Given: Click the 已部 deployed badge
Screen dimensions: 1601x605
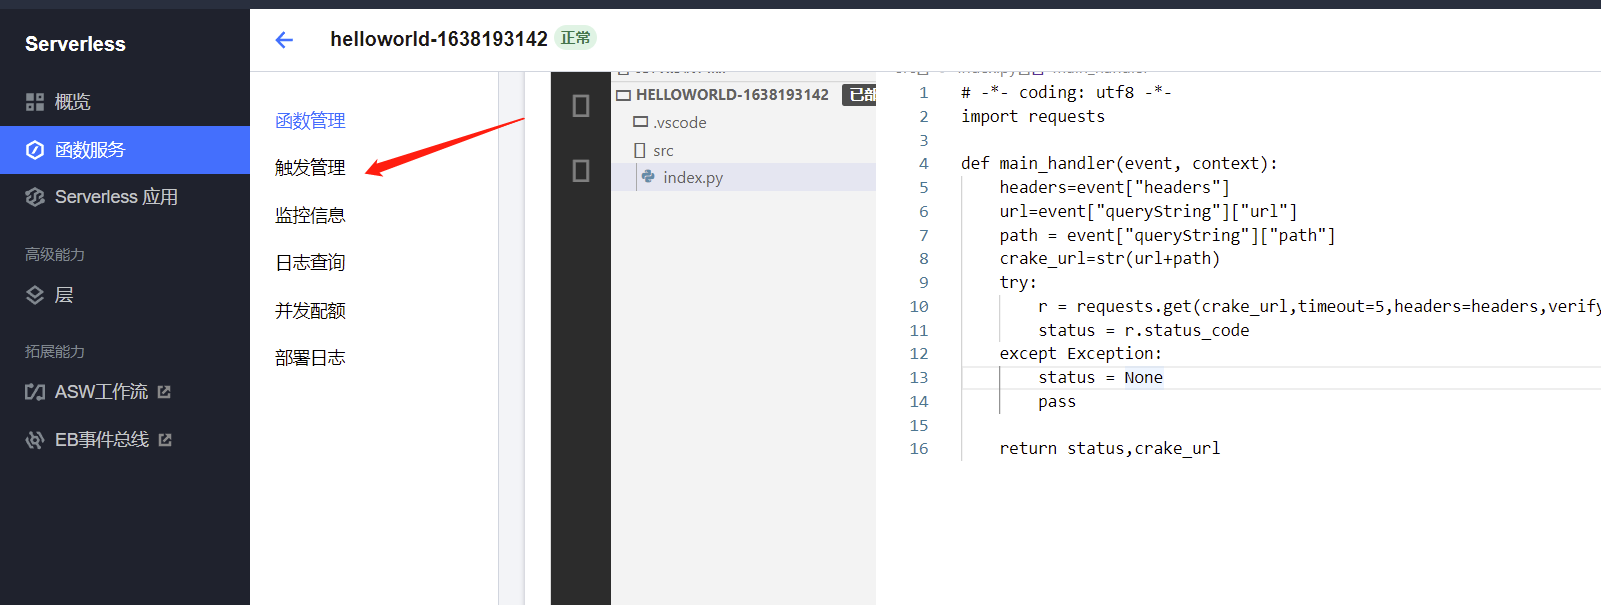Looking at the screenshot, I should coord(860,95).
